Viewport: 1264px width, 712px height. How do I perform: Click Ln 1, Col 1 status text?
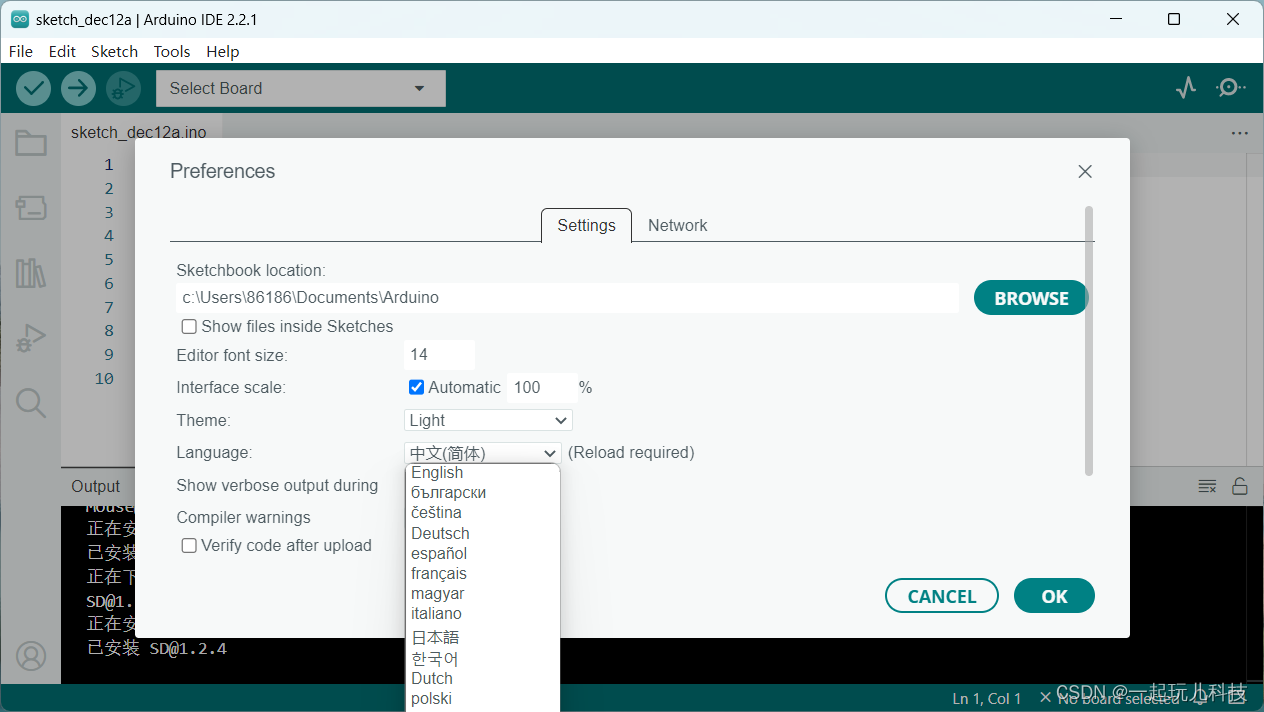987,699
